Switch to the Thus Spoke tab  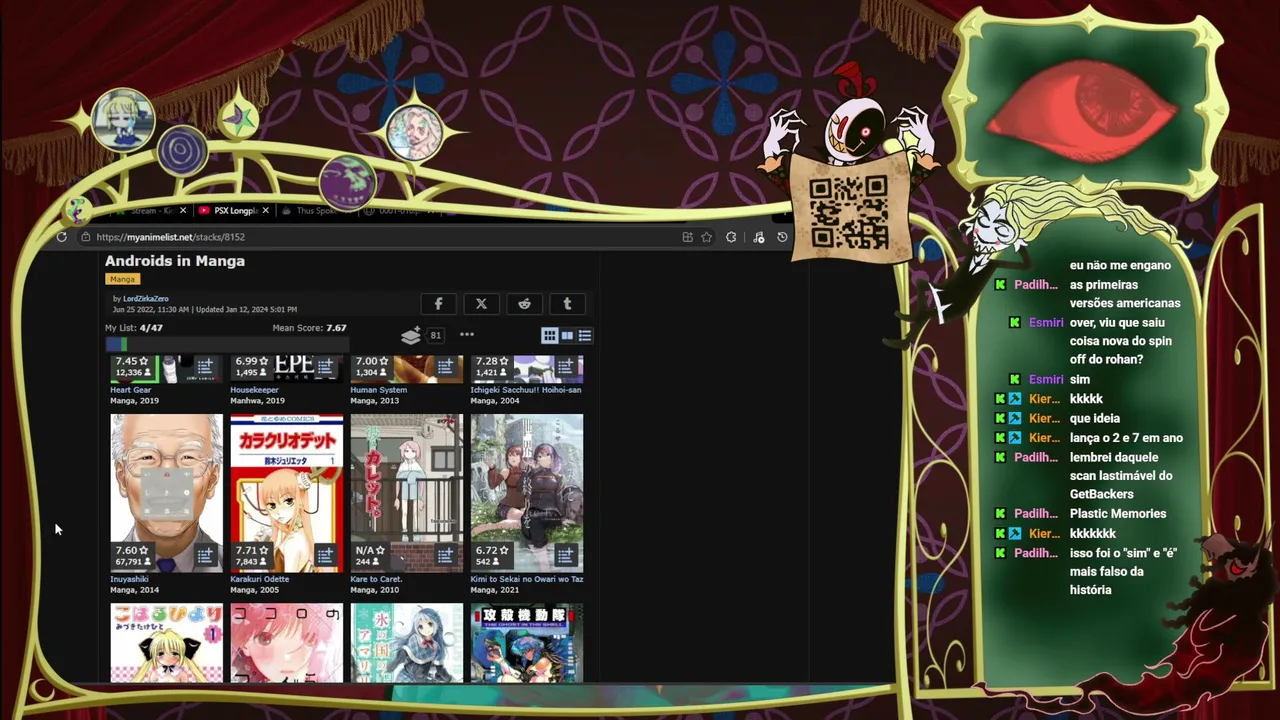click(315, 211)
